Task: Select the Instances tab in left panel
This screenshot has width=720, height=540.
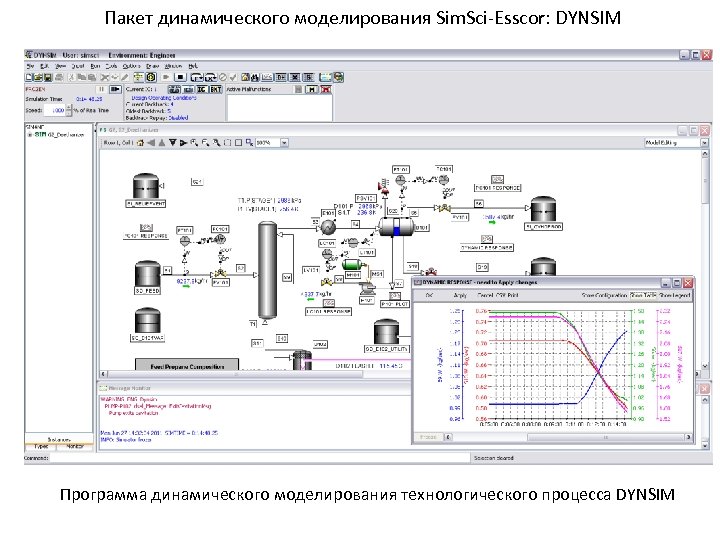Action: [59, 439]
